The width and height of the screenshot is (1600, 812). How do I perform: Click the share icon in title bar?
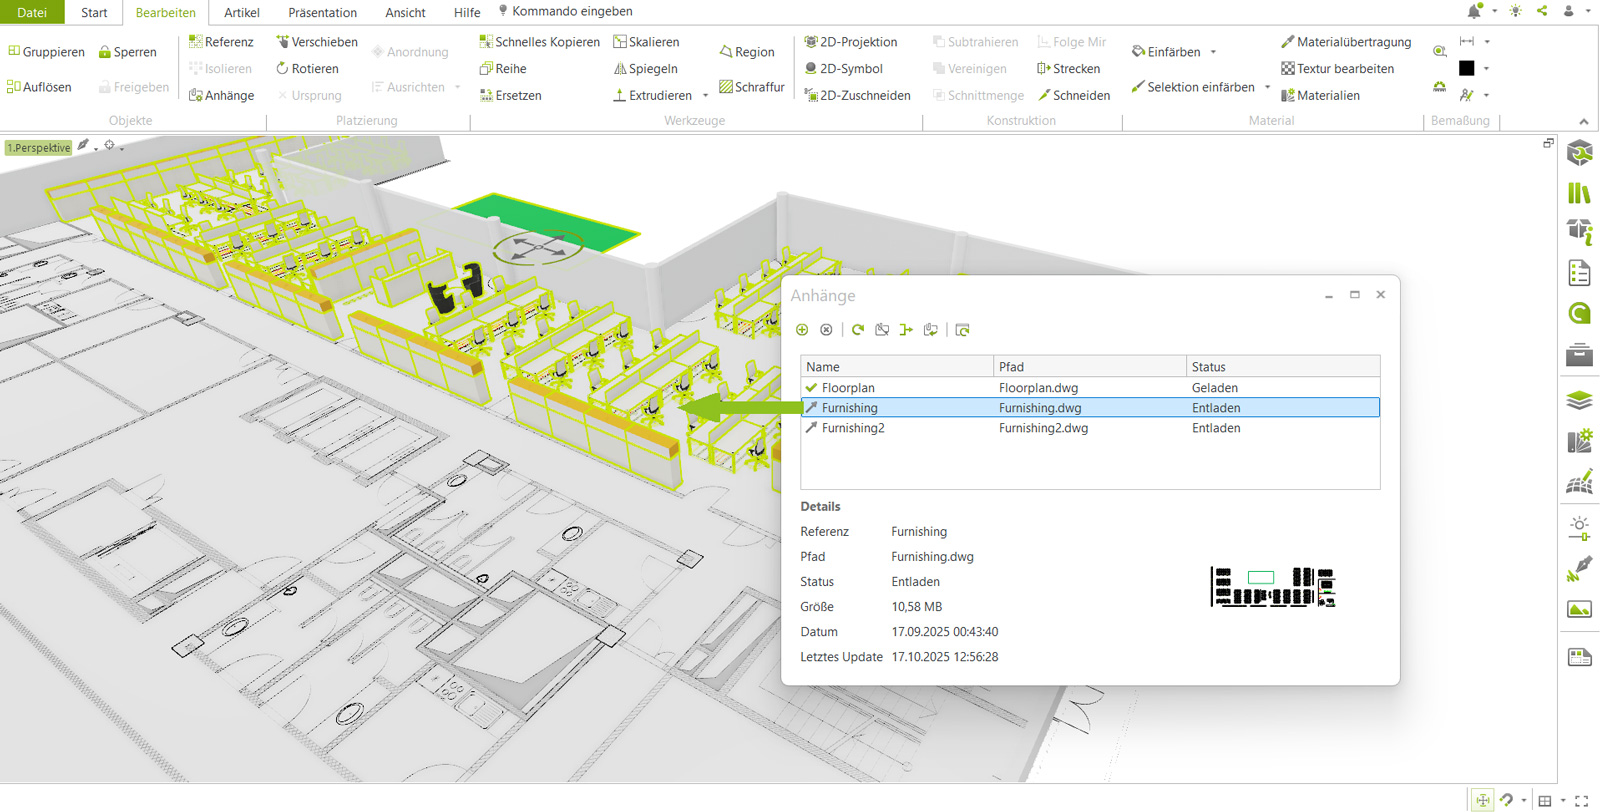(1542, 11)
